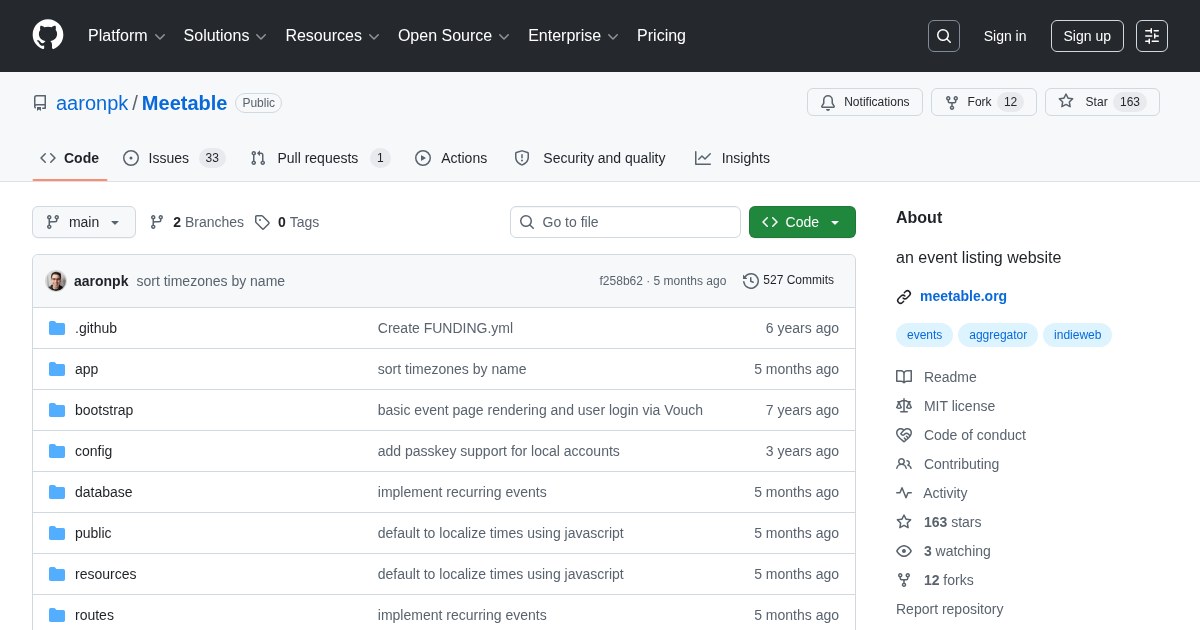Click the public folder icon
The image size is (1200, 630).
tap(57, 533)
